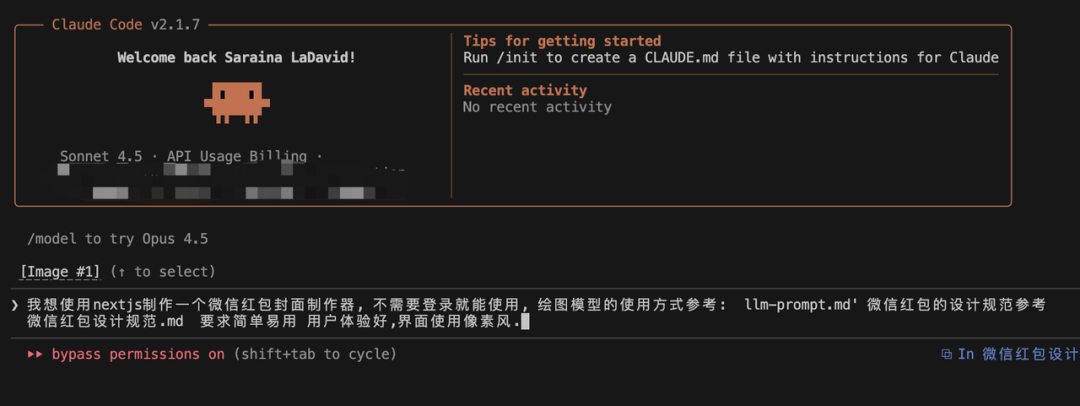
Task: Click the IDE file icon beside 'In 微信红包设计'
Action: pyautogui.click(x=946, y=354)
